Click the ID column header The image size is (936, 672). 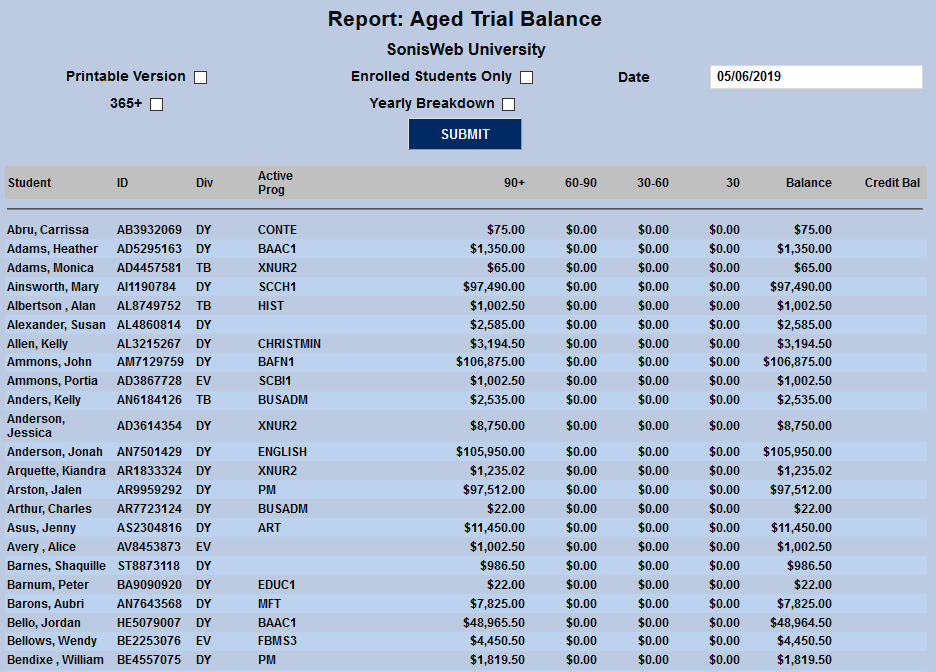pyautogui.click(x=123, y=183)
